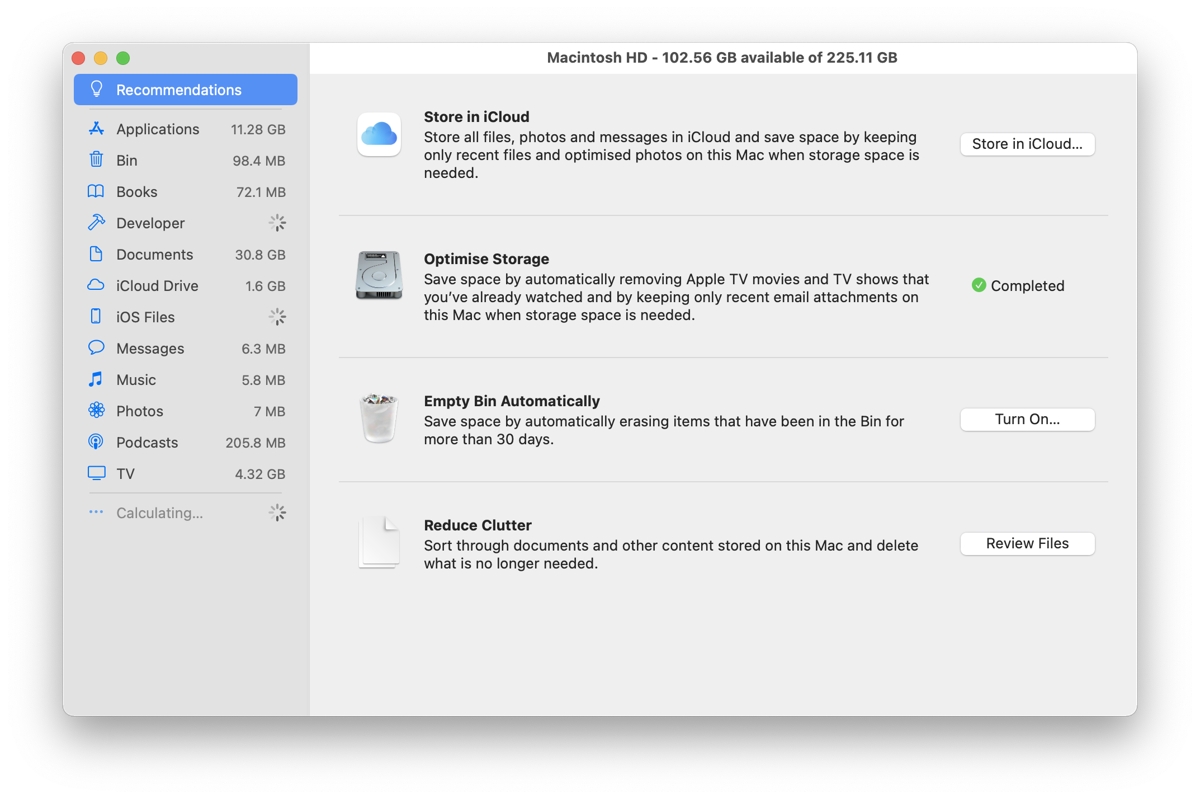This screenshot has width=1200, height=799.
Task: Click the Photos flower icon
Action: click(96, 411)
